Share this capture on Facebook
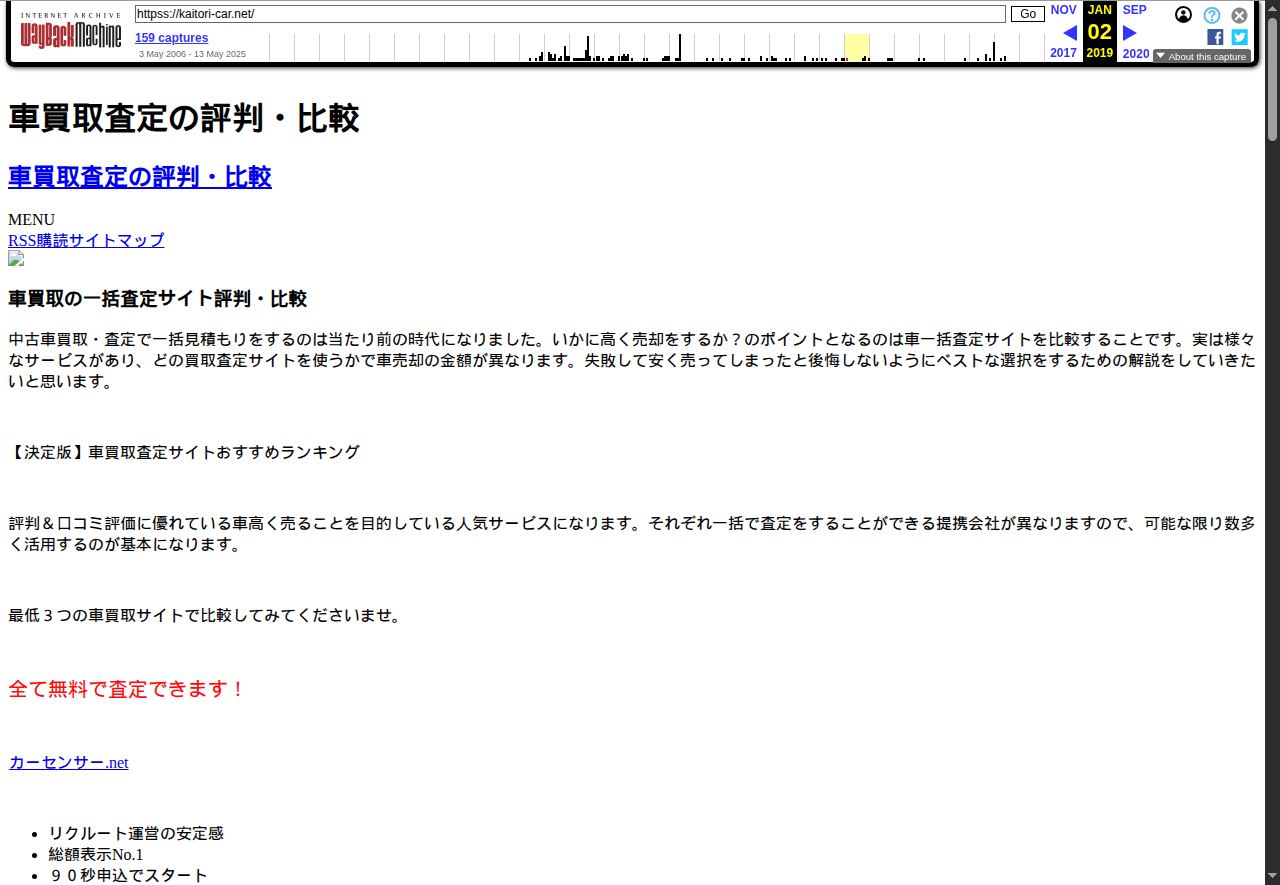The height and width of the screenshot is (885, 1280). point(1215,37)
